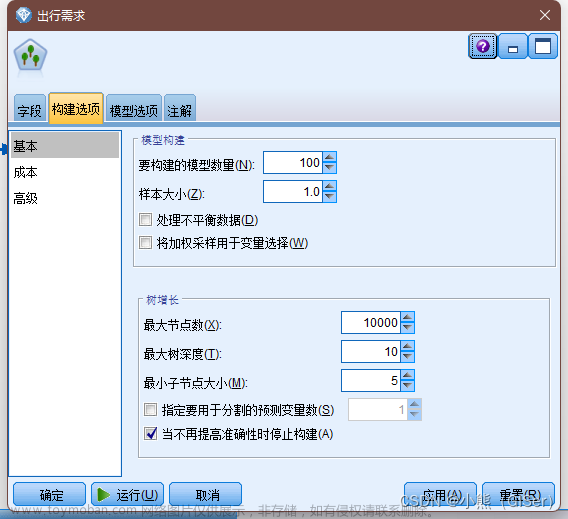Increase 样本大小 with up arrow

coord(329,186)
